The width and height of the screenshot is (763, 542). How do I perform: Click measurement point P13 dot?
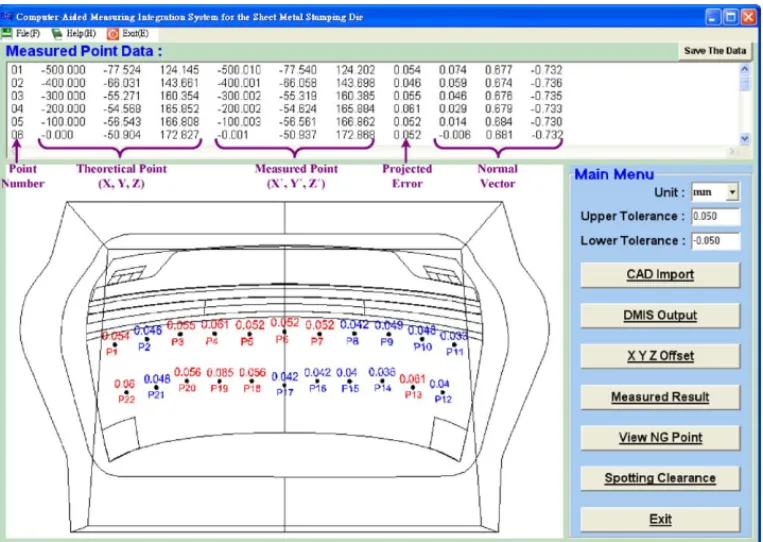413,387
